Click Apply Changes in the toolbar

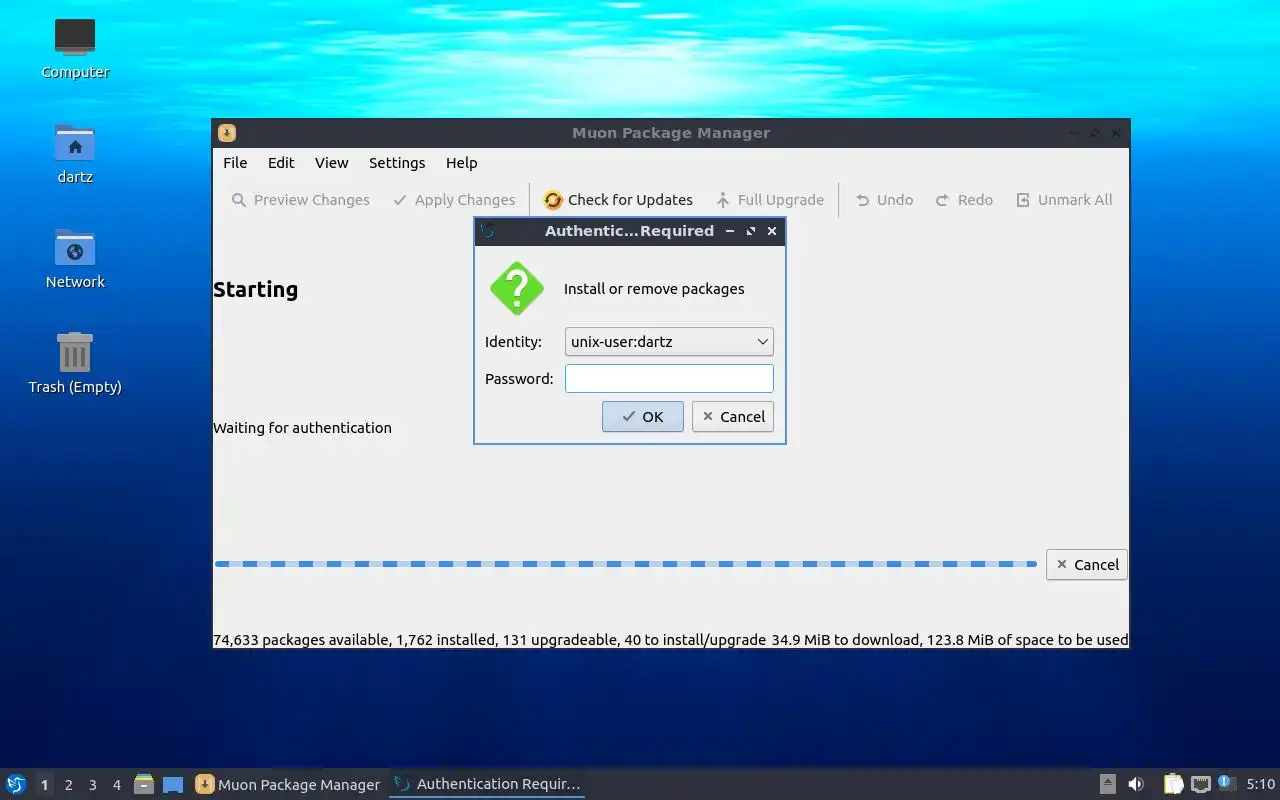[x=454, y=200]
